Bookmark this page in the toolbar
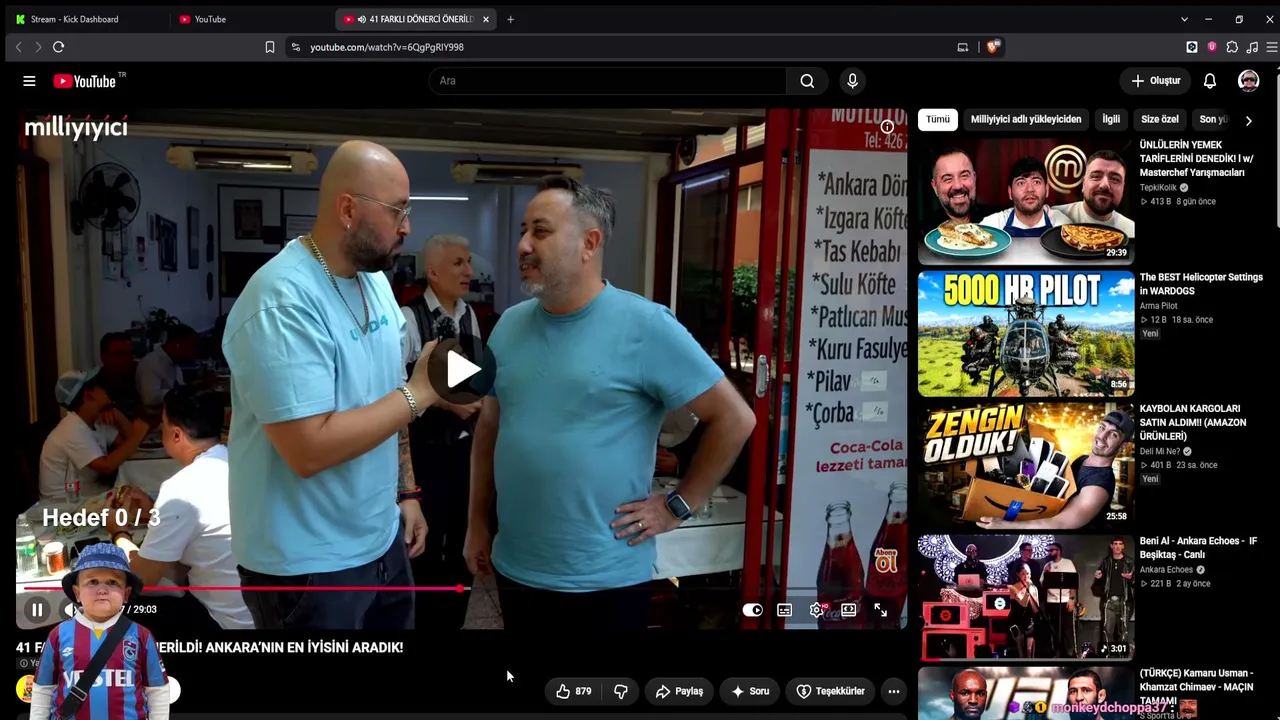The width and height of the screenshot is (1280, 720). coord(270,47)
